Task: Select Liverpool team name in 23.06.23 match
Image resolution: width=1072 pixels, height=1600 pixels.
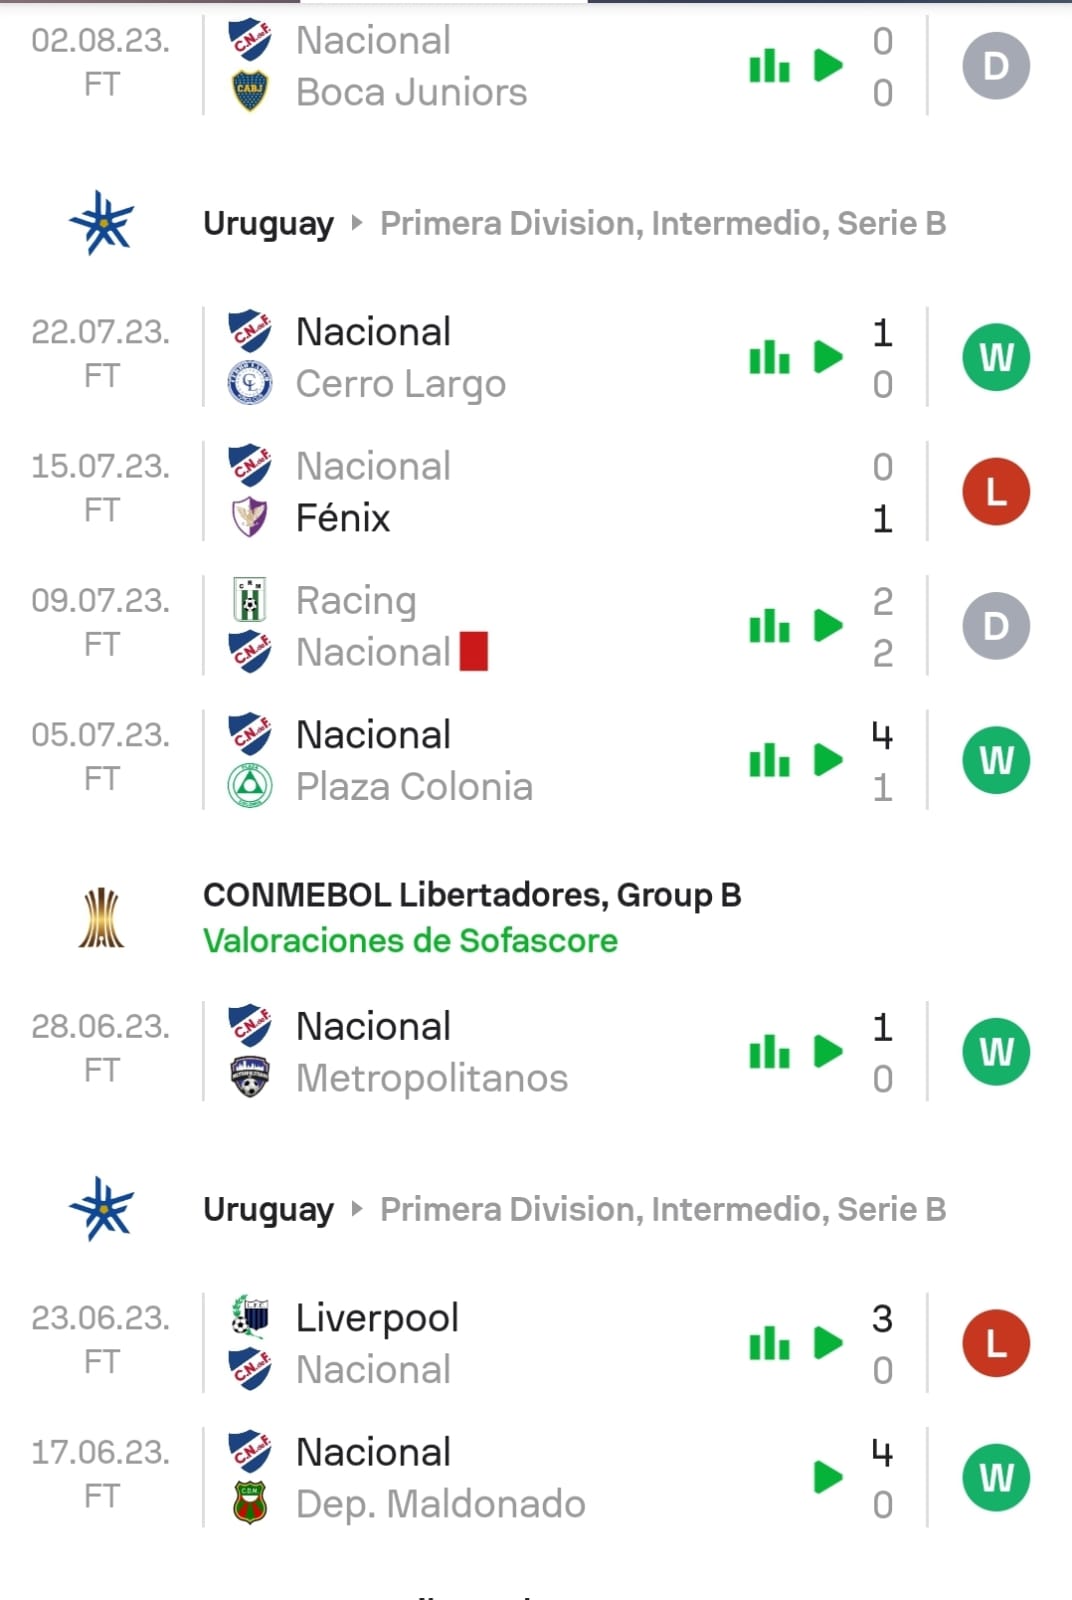Action: pos(377,1318)
